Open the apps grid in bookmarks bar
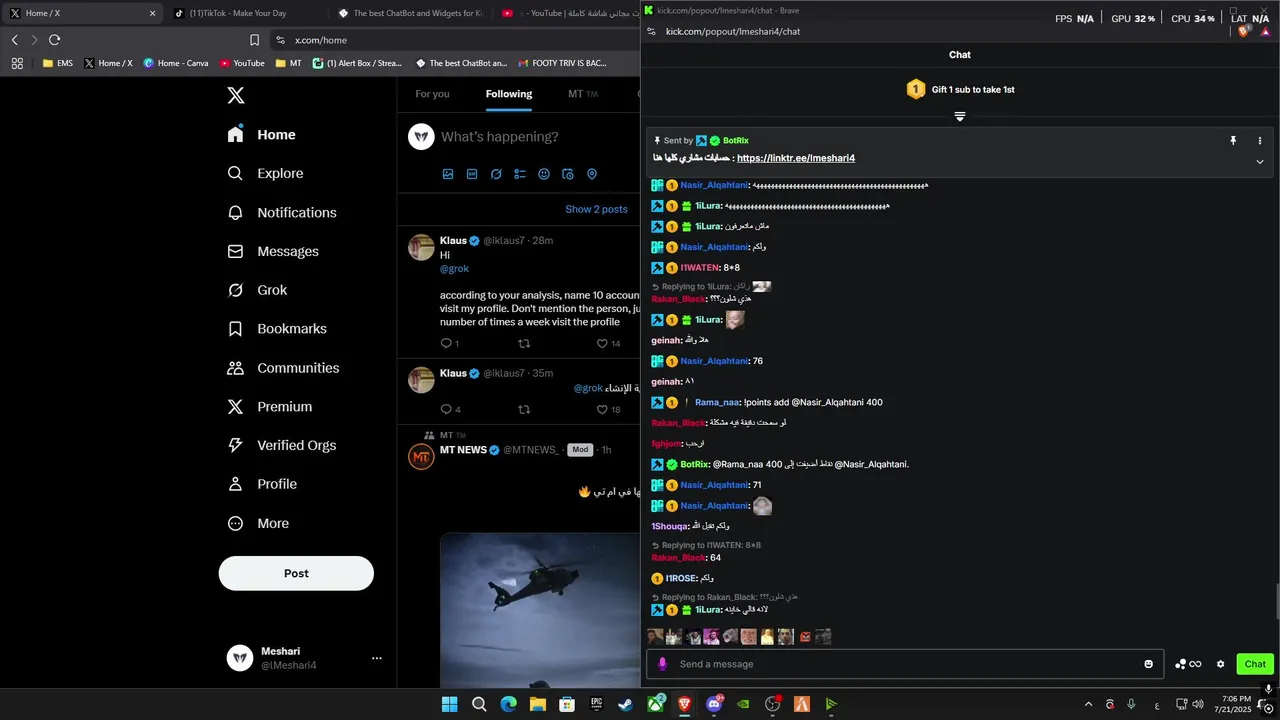Screen dimensions: 1280x720 coord(17,63)
